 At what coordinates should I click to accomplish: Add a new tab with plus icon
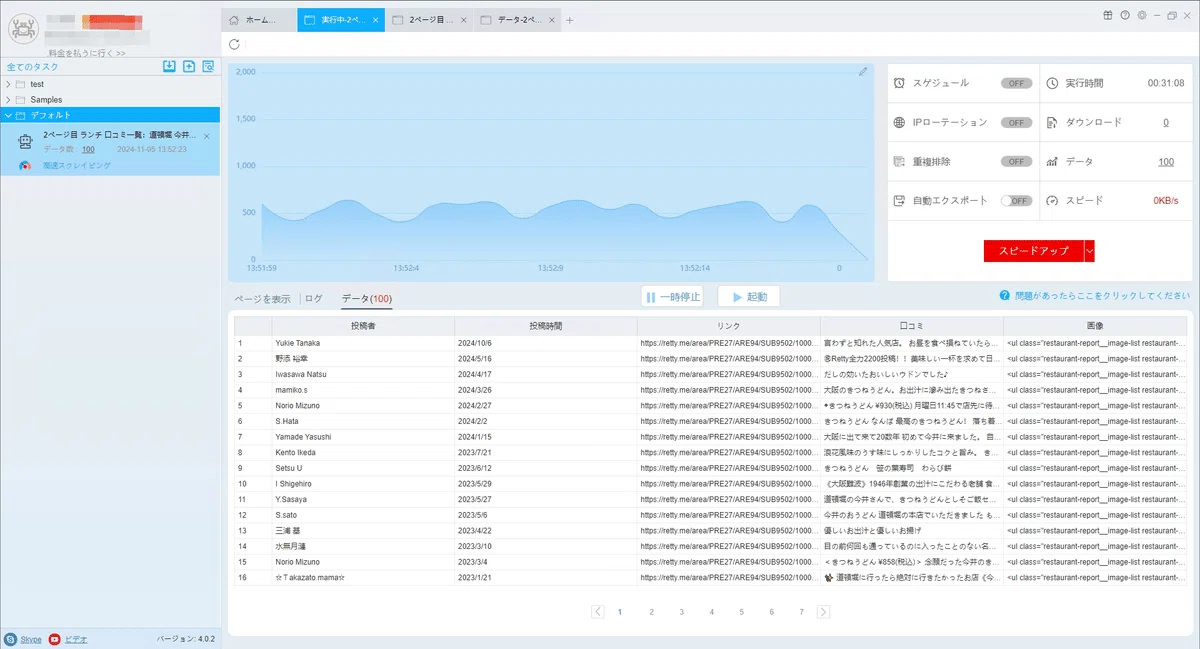pos(570,20)
